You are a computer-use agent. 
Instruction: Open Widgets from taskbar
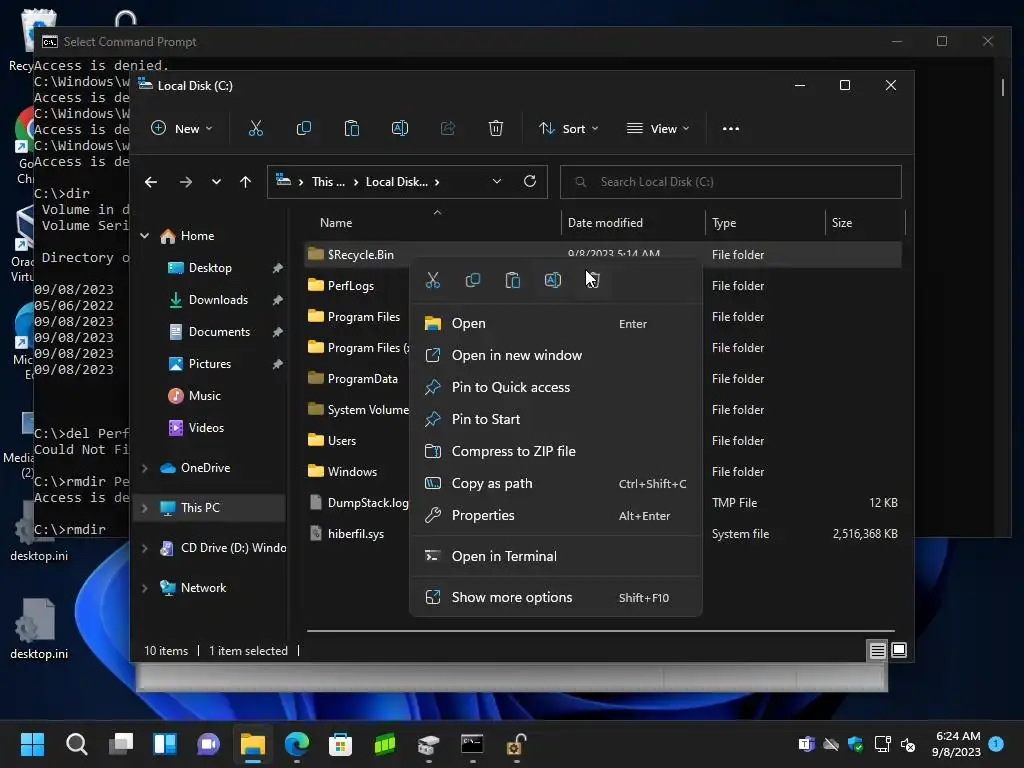coord(165,744)
